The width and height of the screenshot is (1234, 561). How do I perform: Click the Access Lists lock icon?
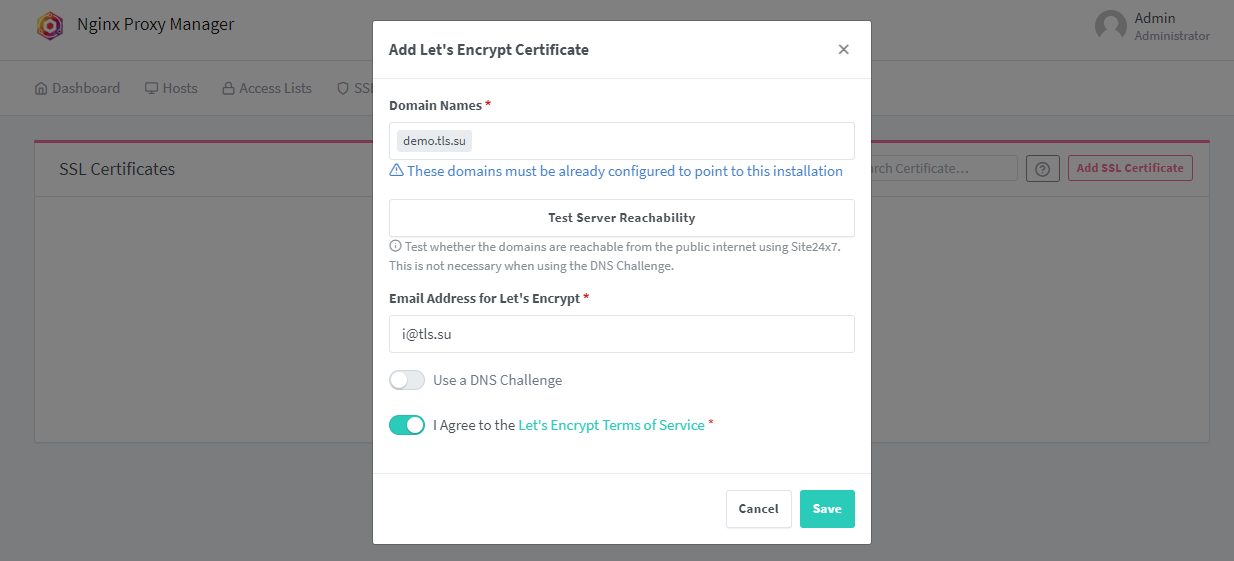click(x=229, y=88)
